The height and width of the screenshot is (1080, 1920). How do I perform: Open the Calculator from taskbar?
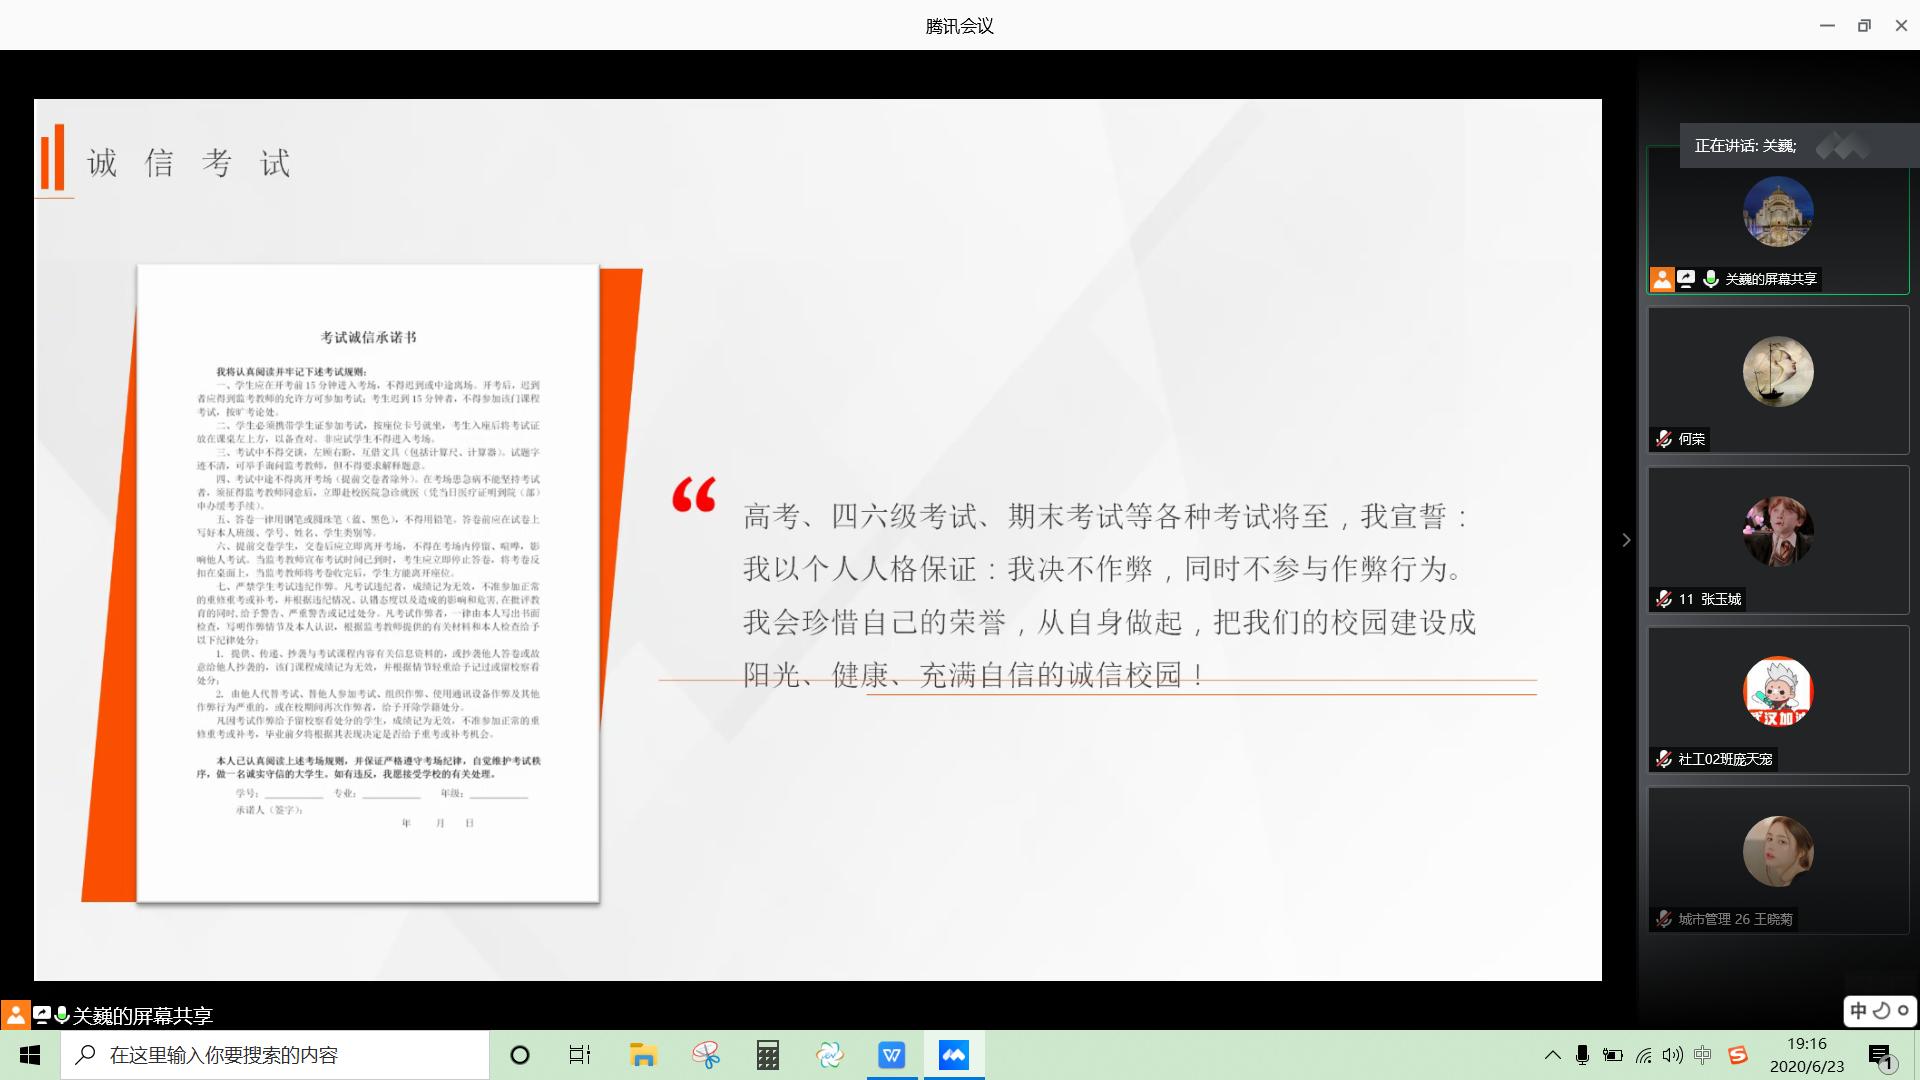(767, 1055)
